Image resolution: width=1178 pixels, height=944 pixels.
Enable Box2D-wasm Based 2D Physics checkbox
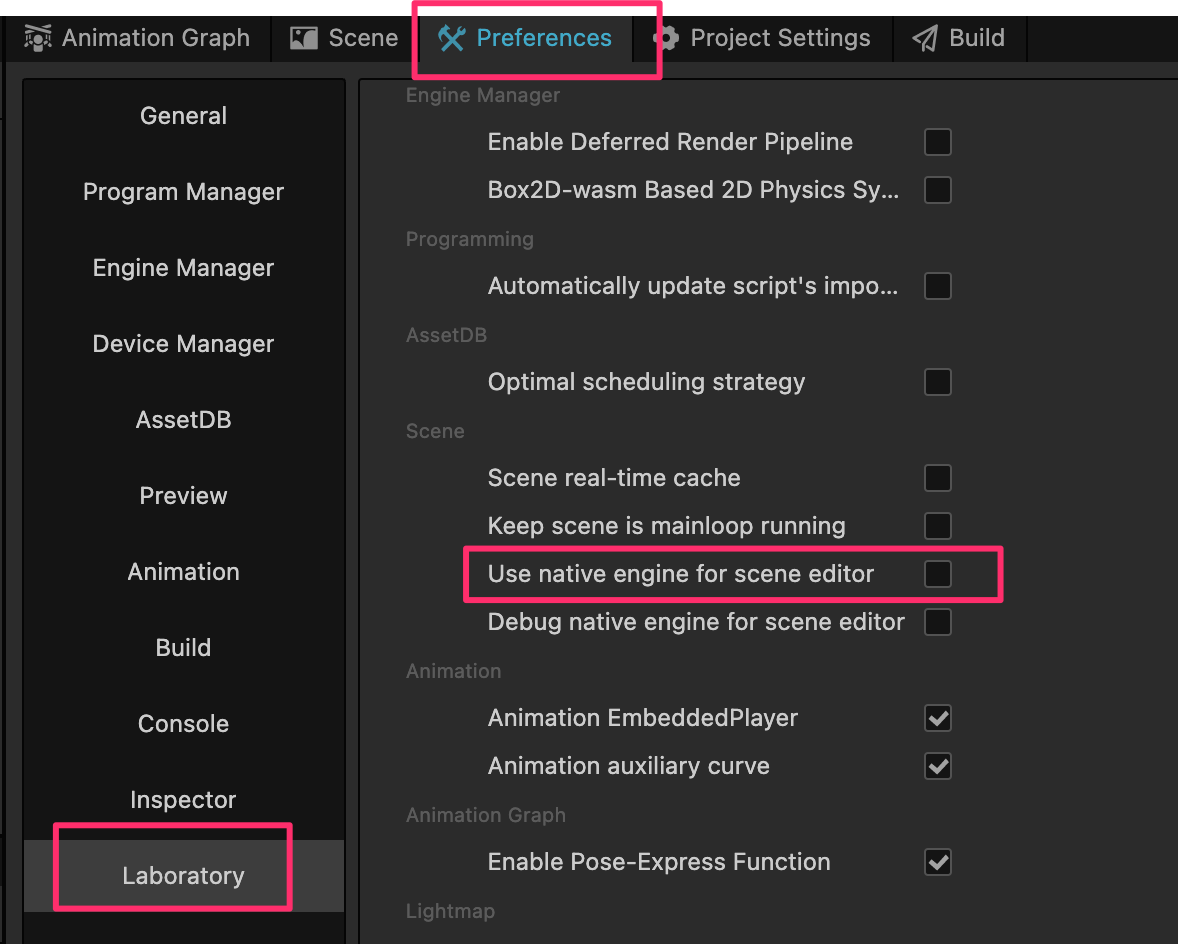click(938, 190)
